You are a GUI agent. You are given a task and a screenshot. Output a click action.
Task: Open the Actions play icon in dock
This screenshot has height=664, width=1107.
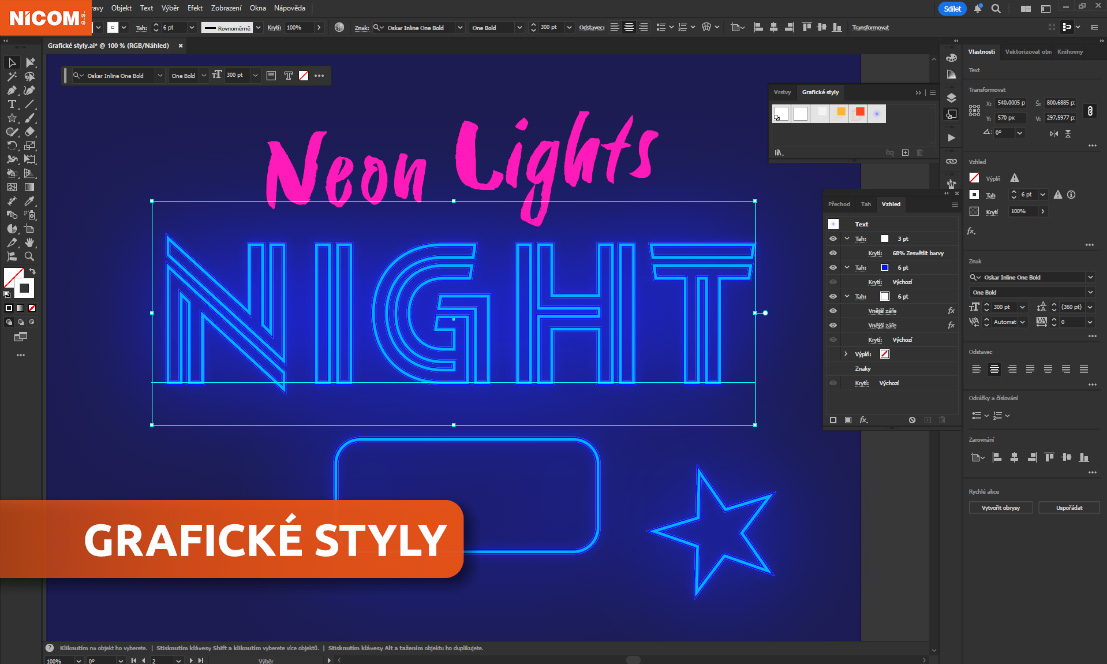click(x=951, y=138)
